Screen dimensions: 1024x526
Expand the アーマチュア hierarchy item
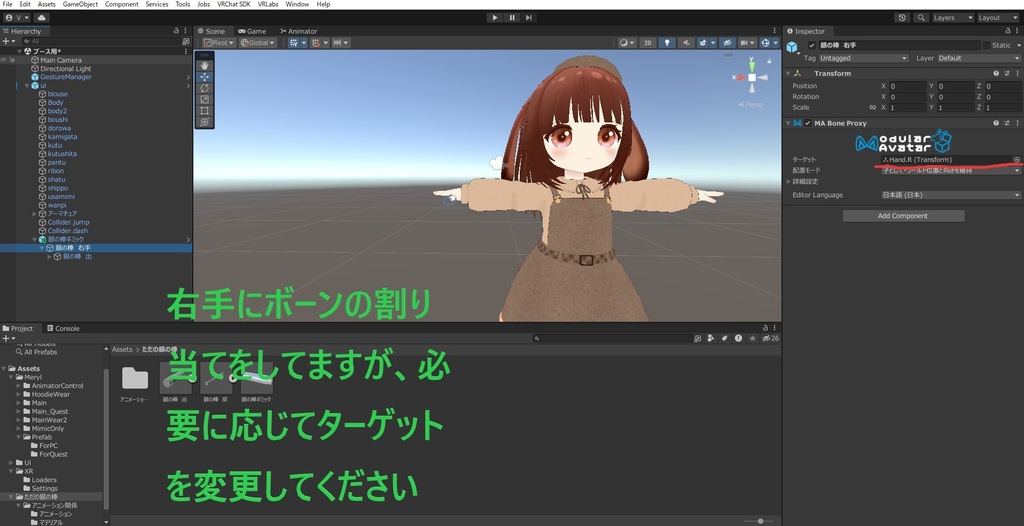tap(35, 214)
